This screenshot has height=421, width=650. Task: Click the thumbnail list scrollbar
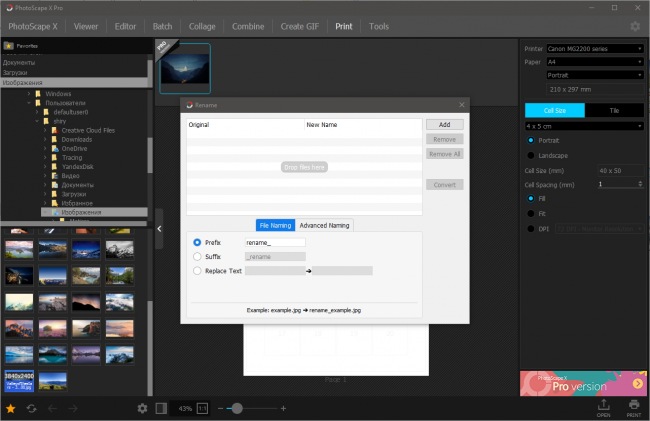150,348
